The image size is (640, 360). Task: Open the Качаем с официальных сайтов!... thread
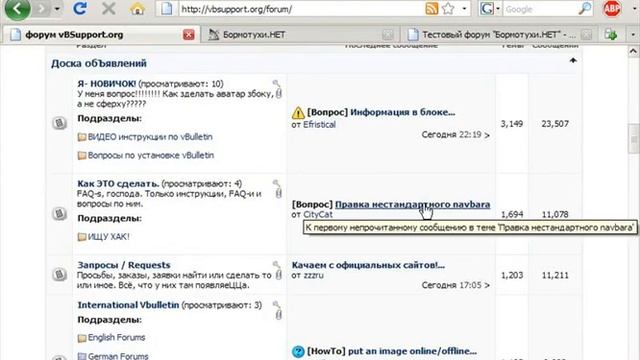pos(368,265)
